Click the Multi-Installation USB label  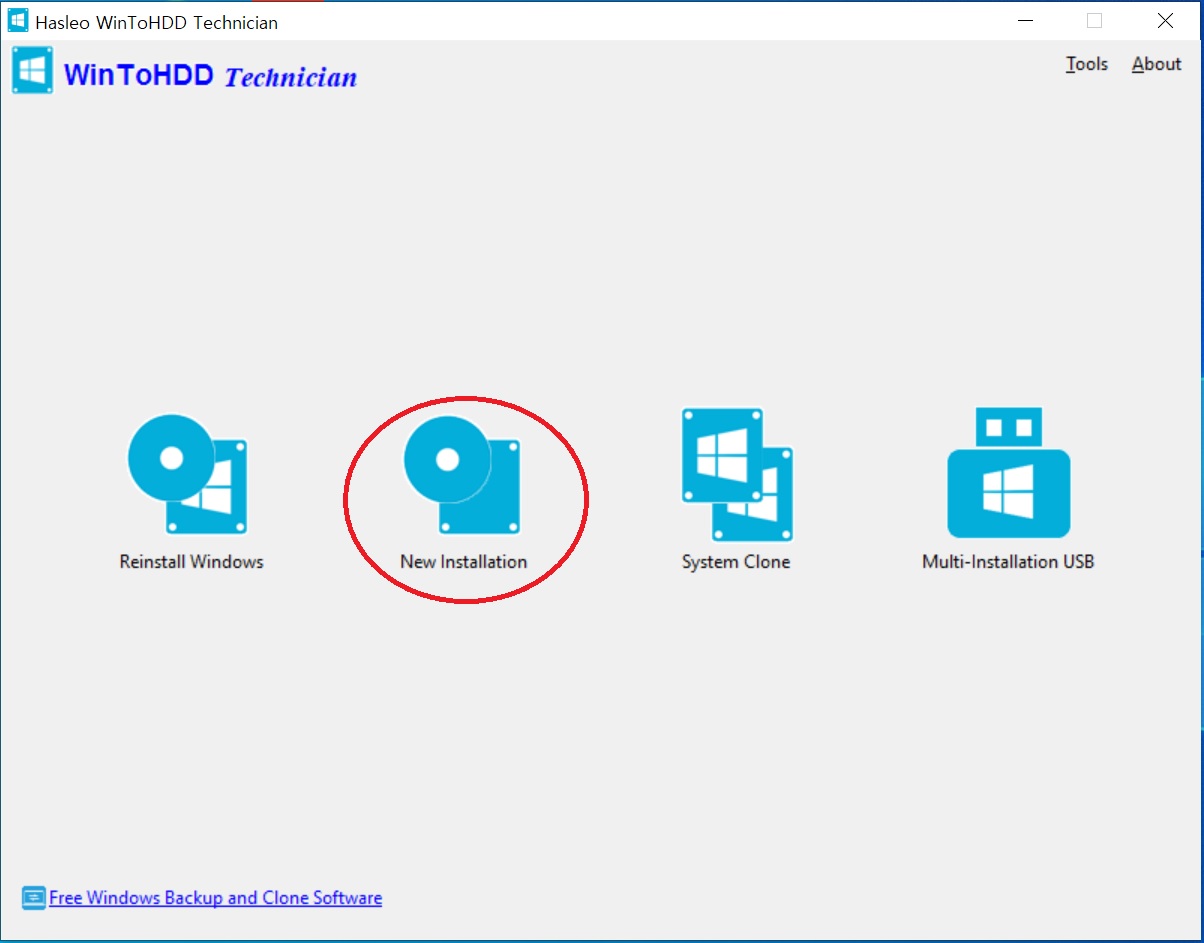tap(1008, 562)
